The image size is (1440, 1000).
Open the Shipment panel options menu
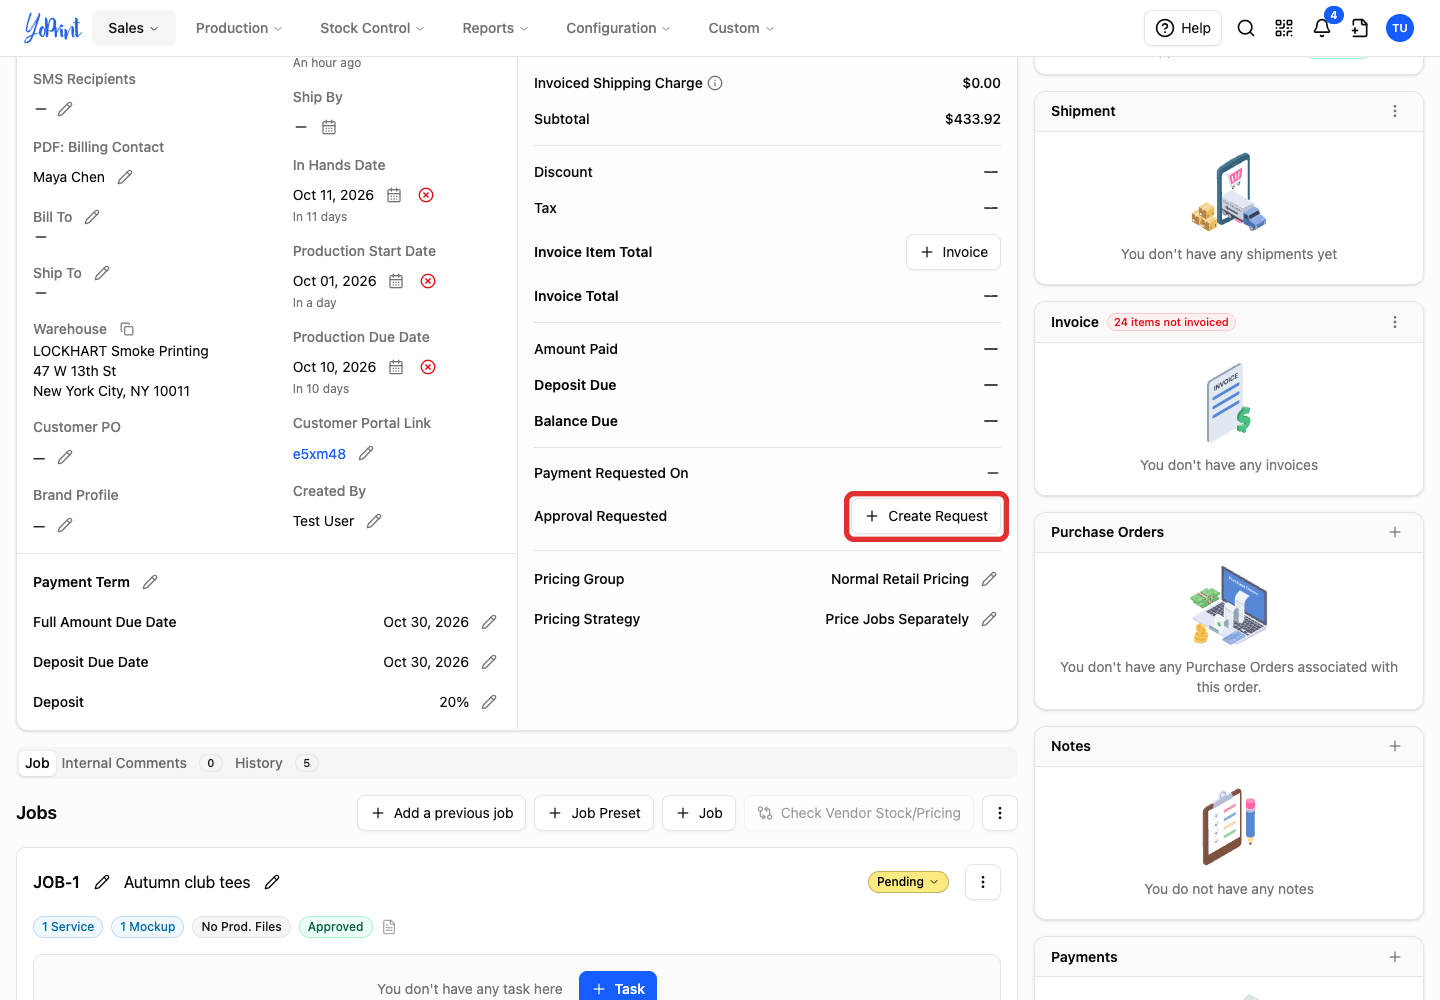pos(1395,111)
